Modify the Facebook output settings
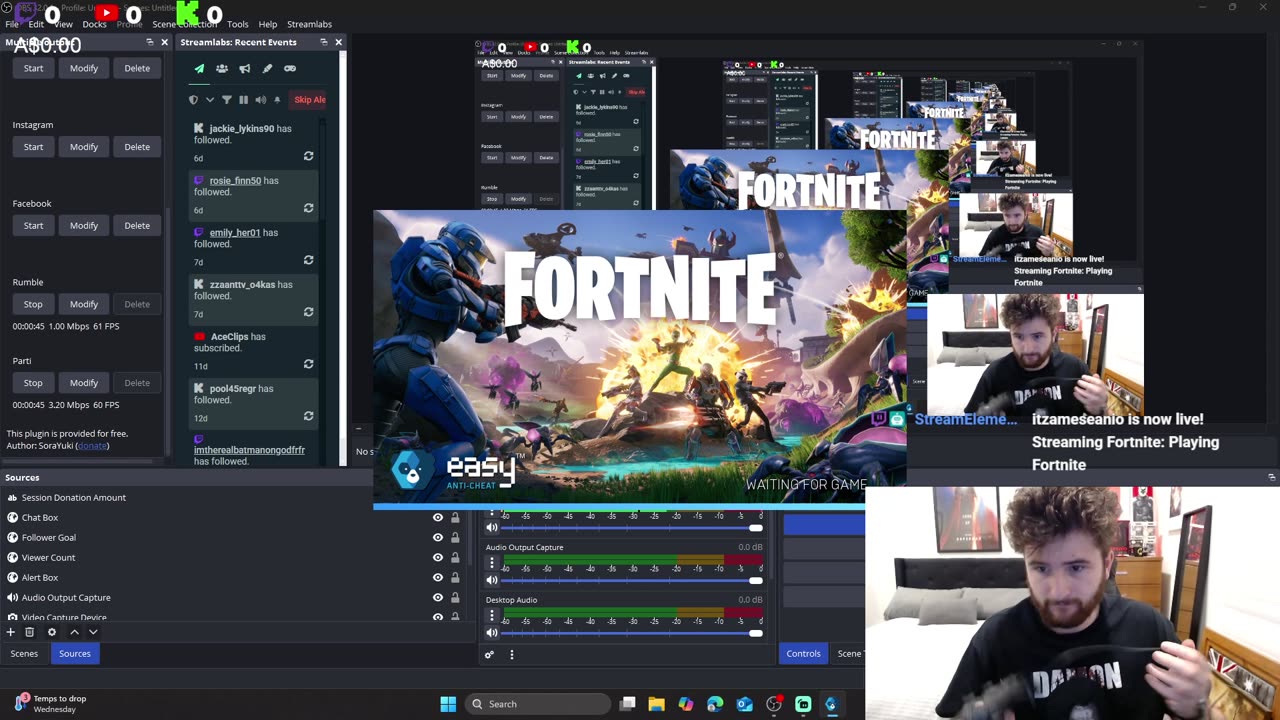Screen dimensions: 1280x720 pyautogui.click(x=84, y=226)
